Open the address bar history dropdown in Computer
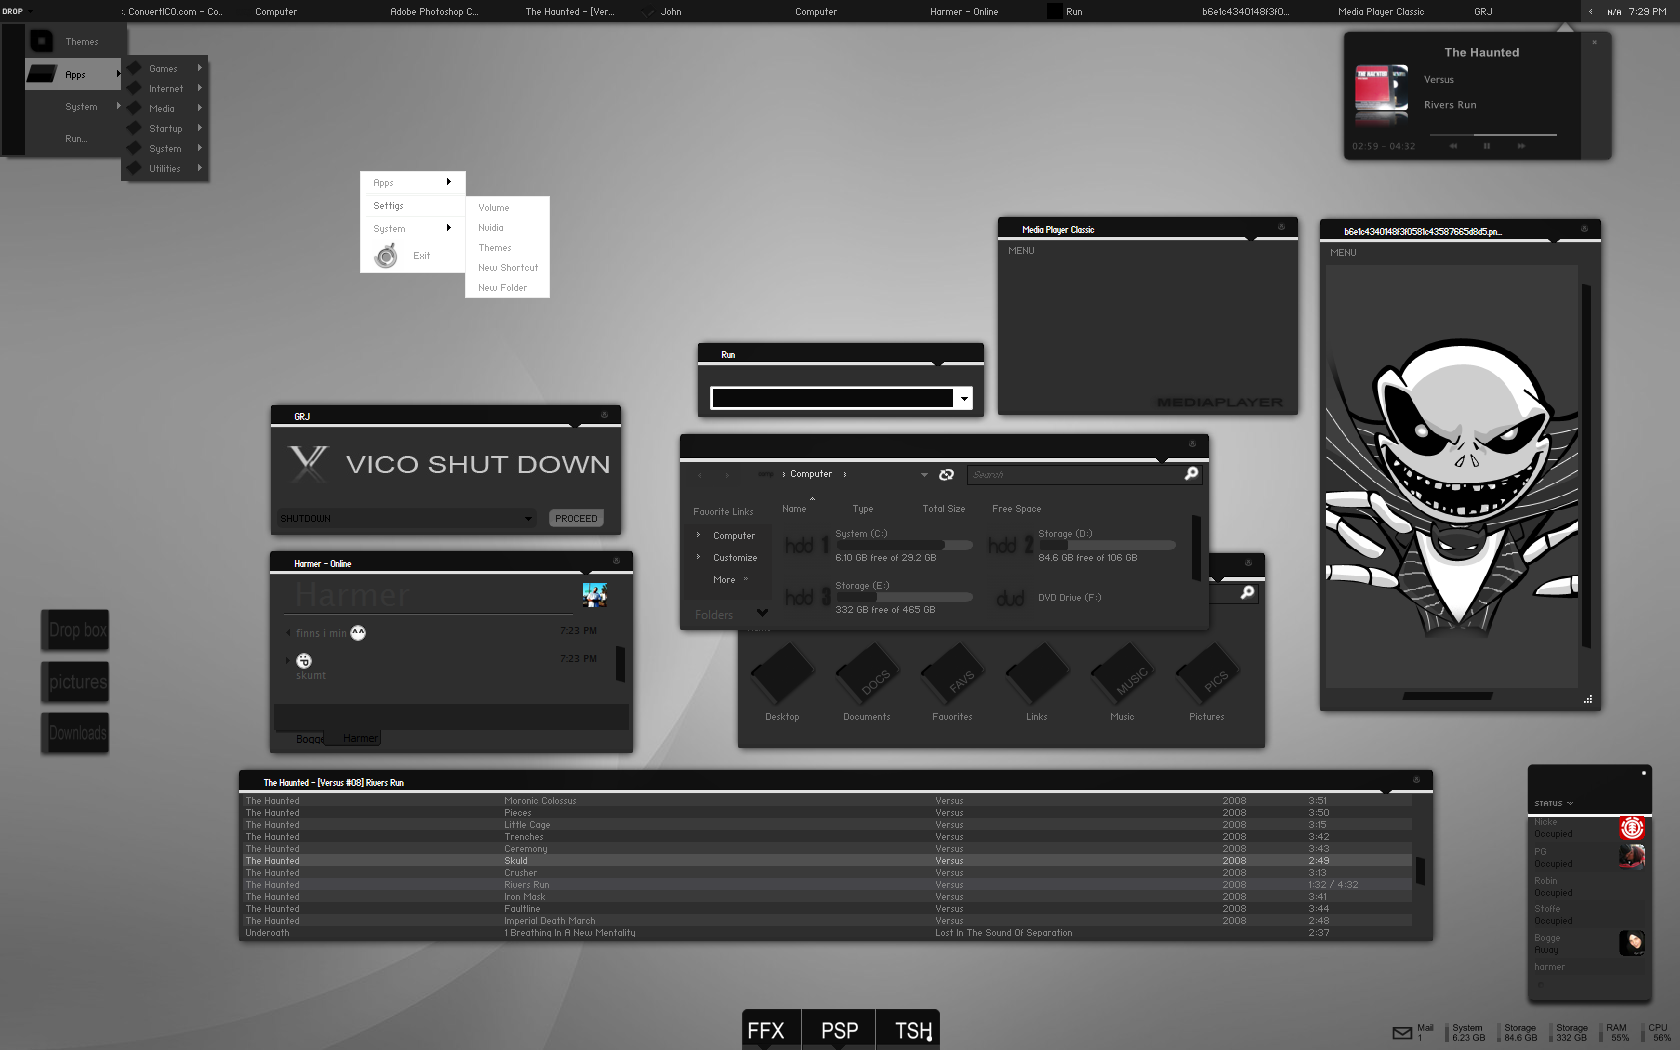This screenshot has height=1050, width=1680. 924,475
